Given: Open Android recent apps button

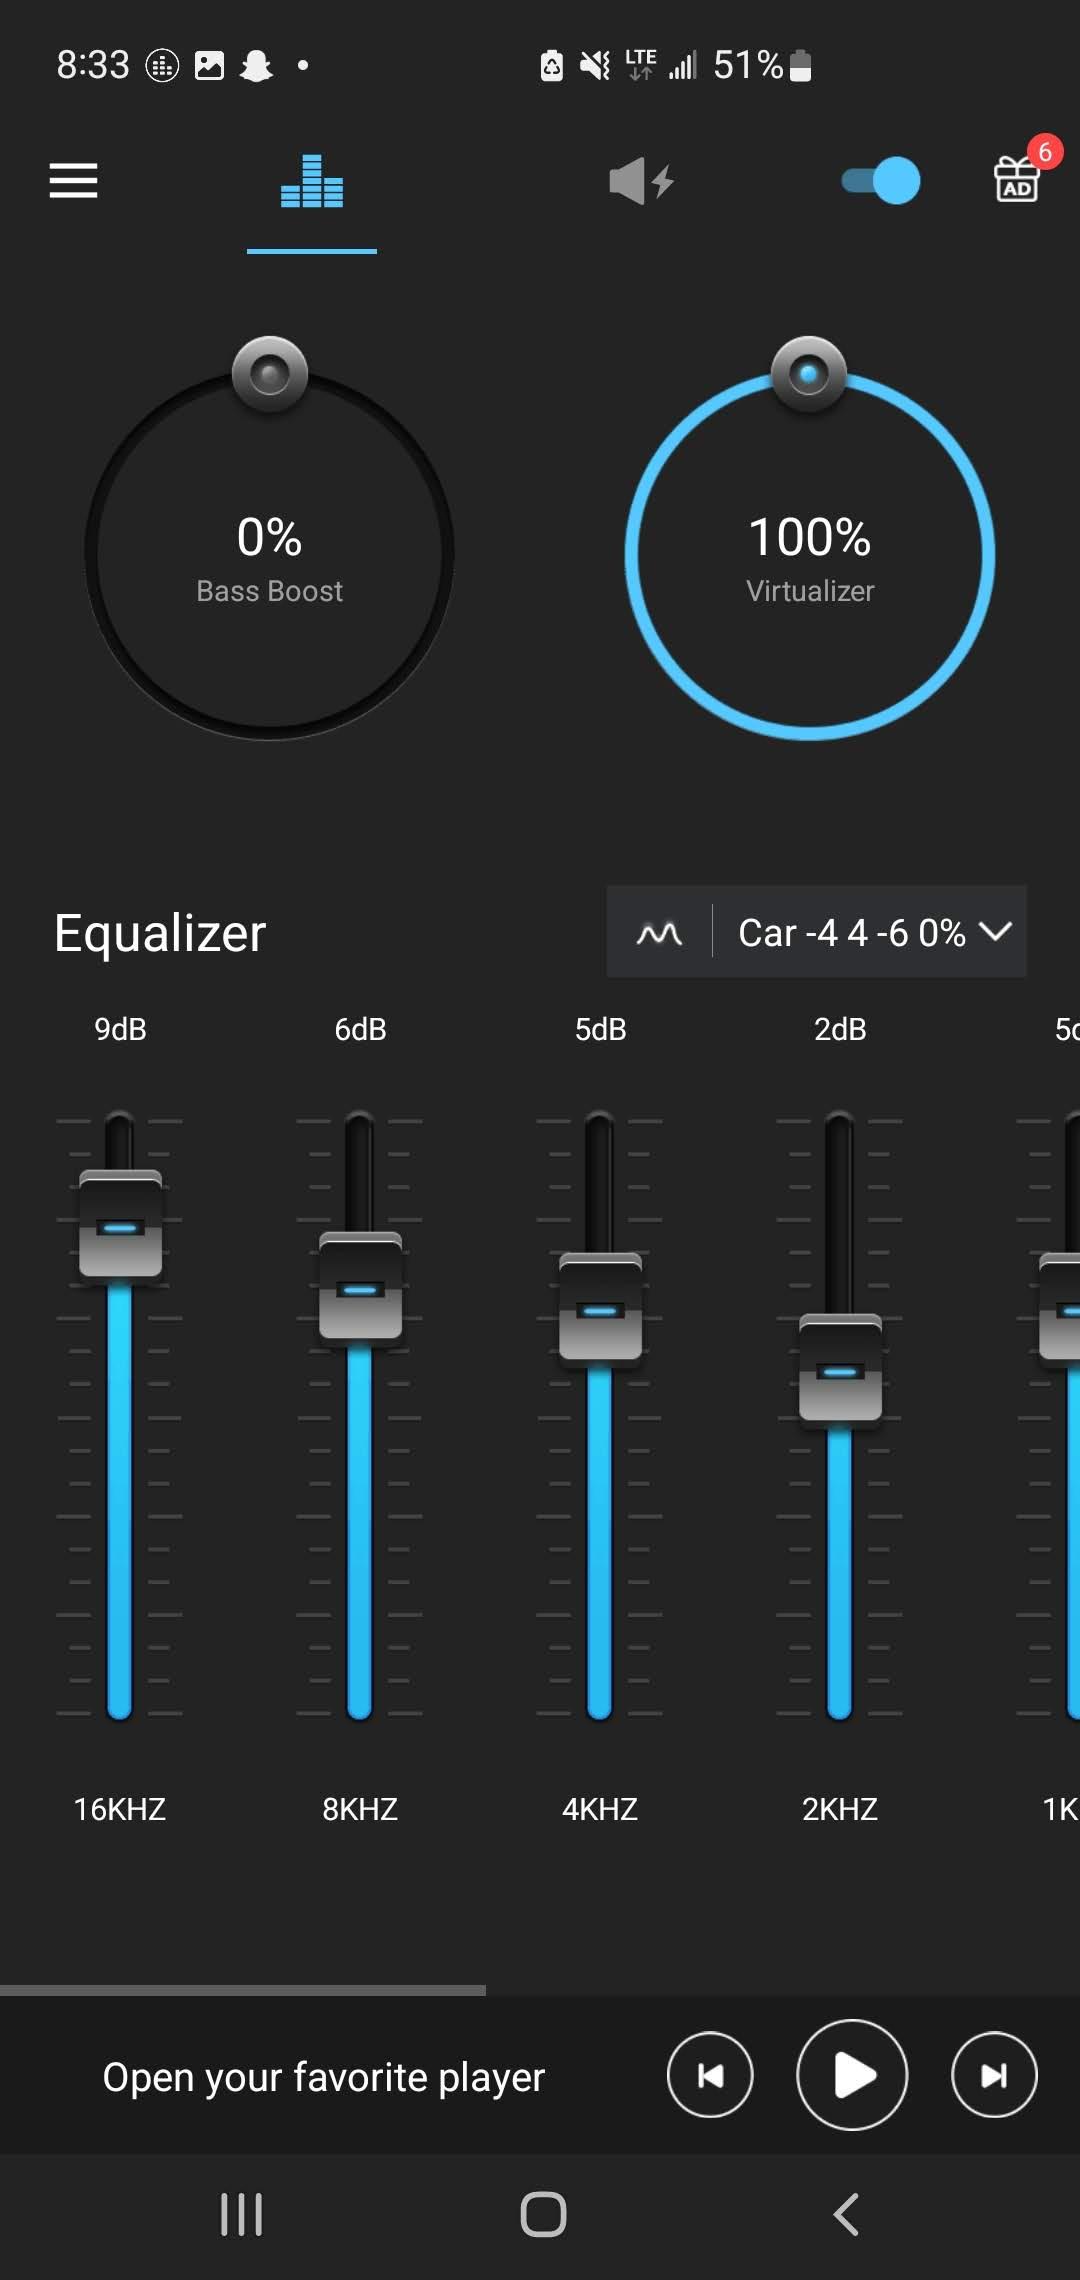Looking at the screenshot, I should point(241,2214).
